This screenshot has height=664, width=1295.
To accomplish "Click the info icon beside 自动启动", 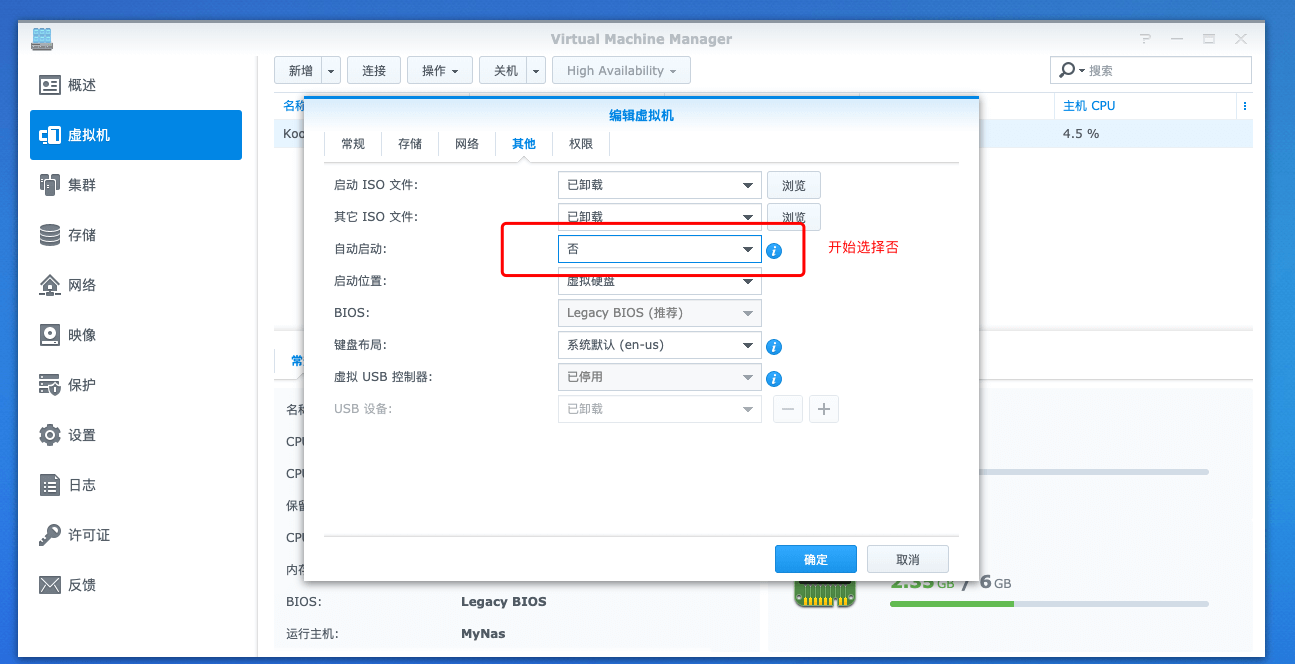I will point(774,251).
